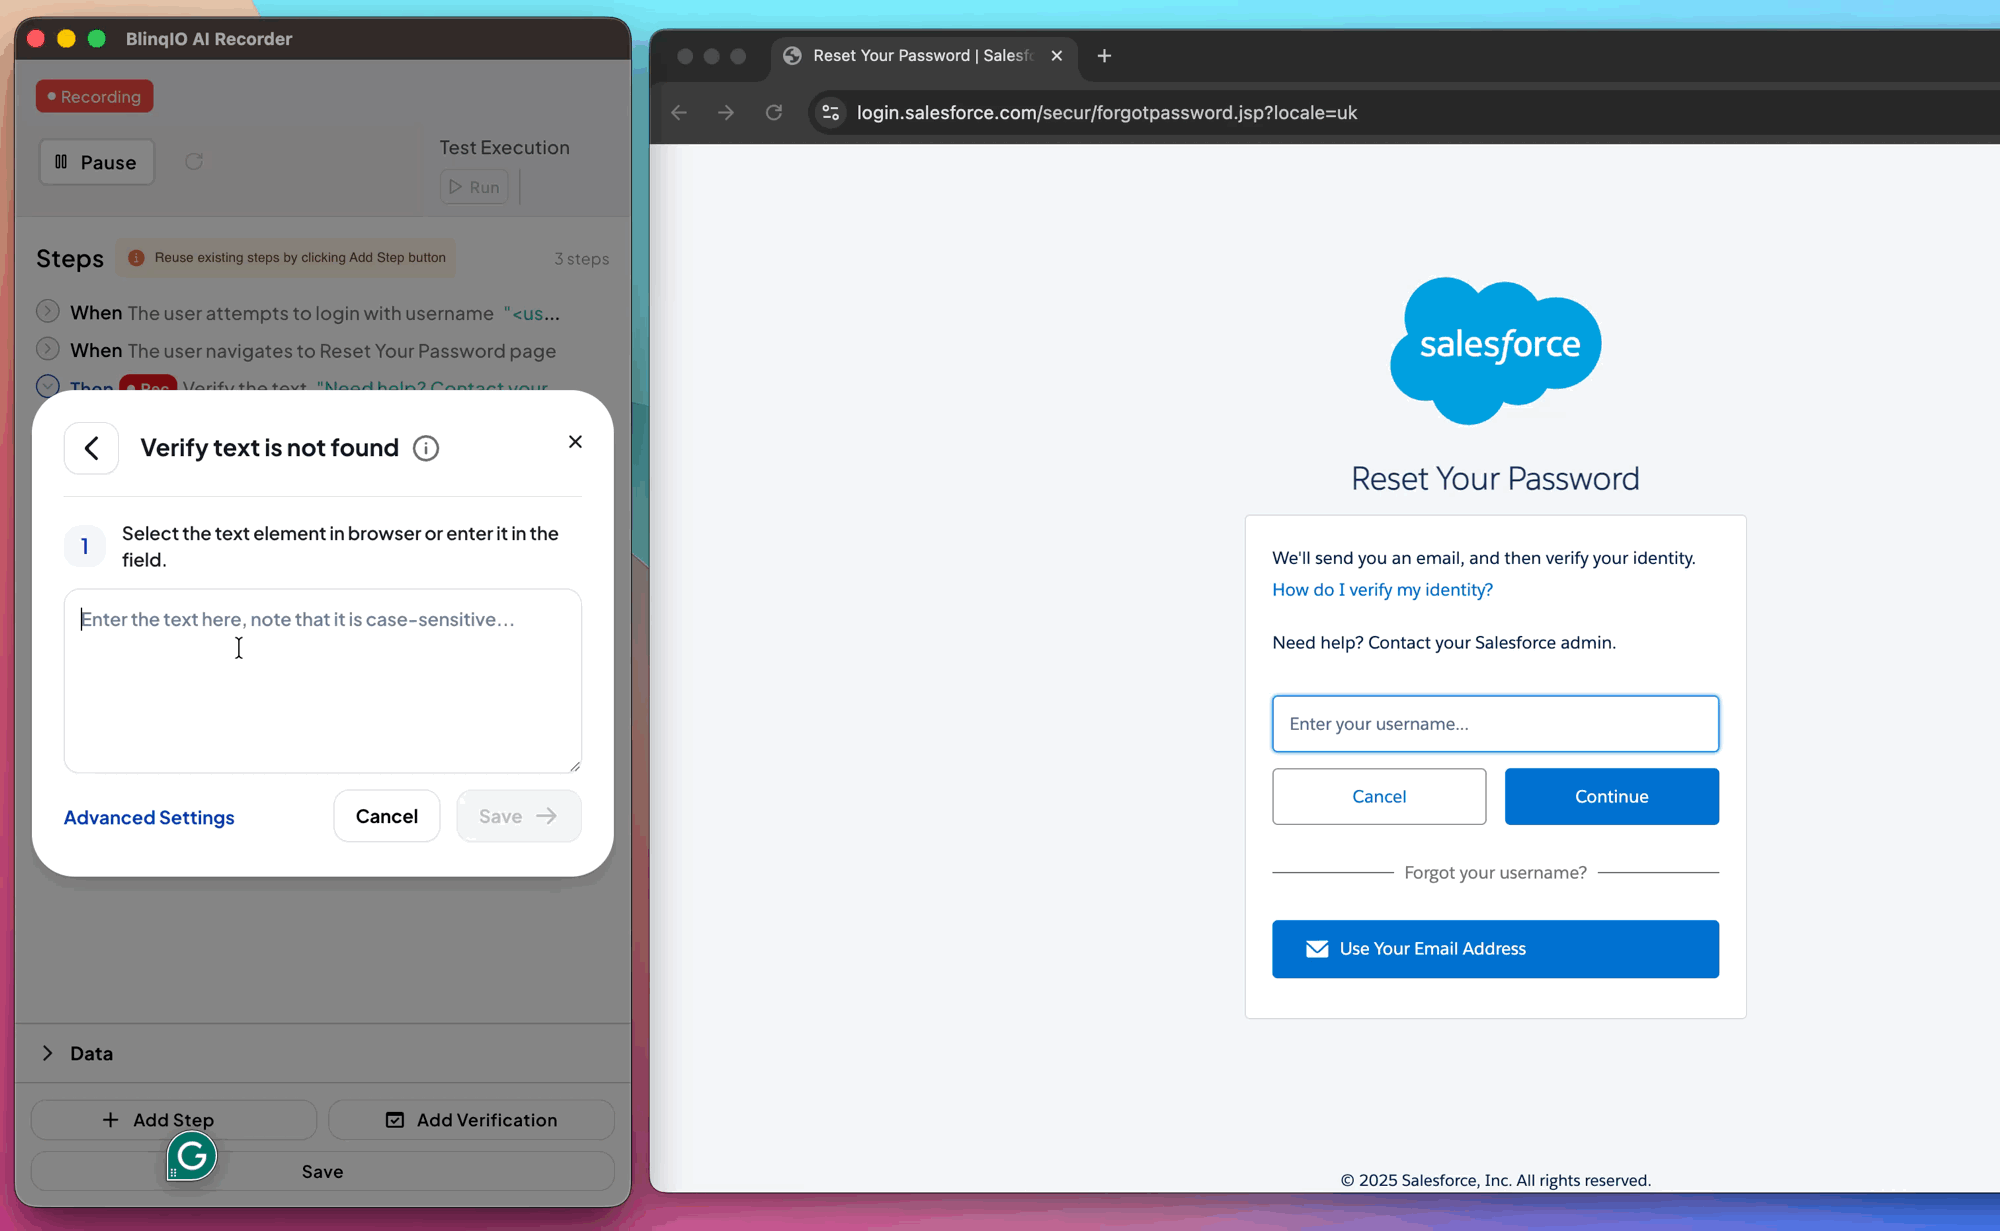This screenshot has width=2000, height=1231.
Task: Click the browser back arrow
Action: click(x=679, y=112)
